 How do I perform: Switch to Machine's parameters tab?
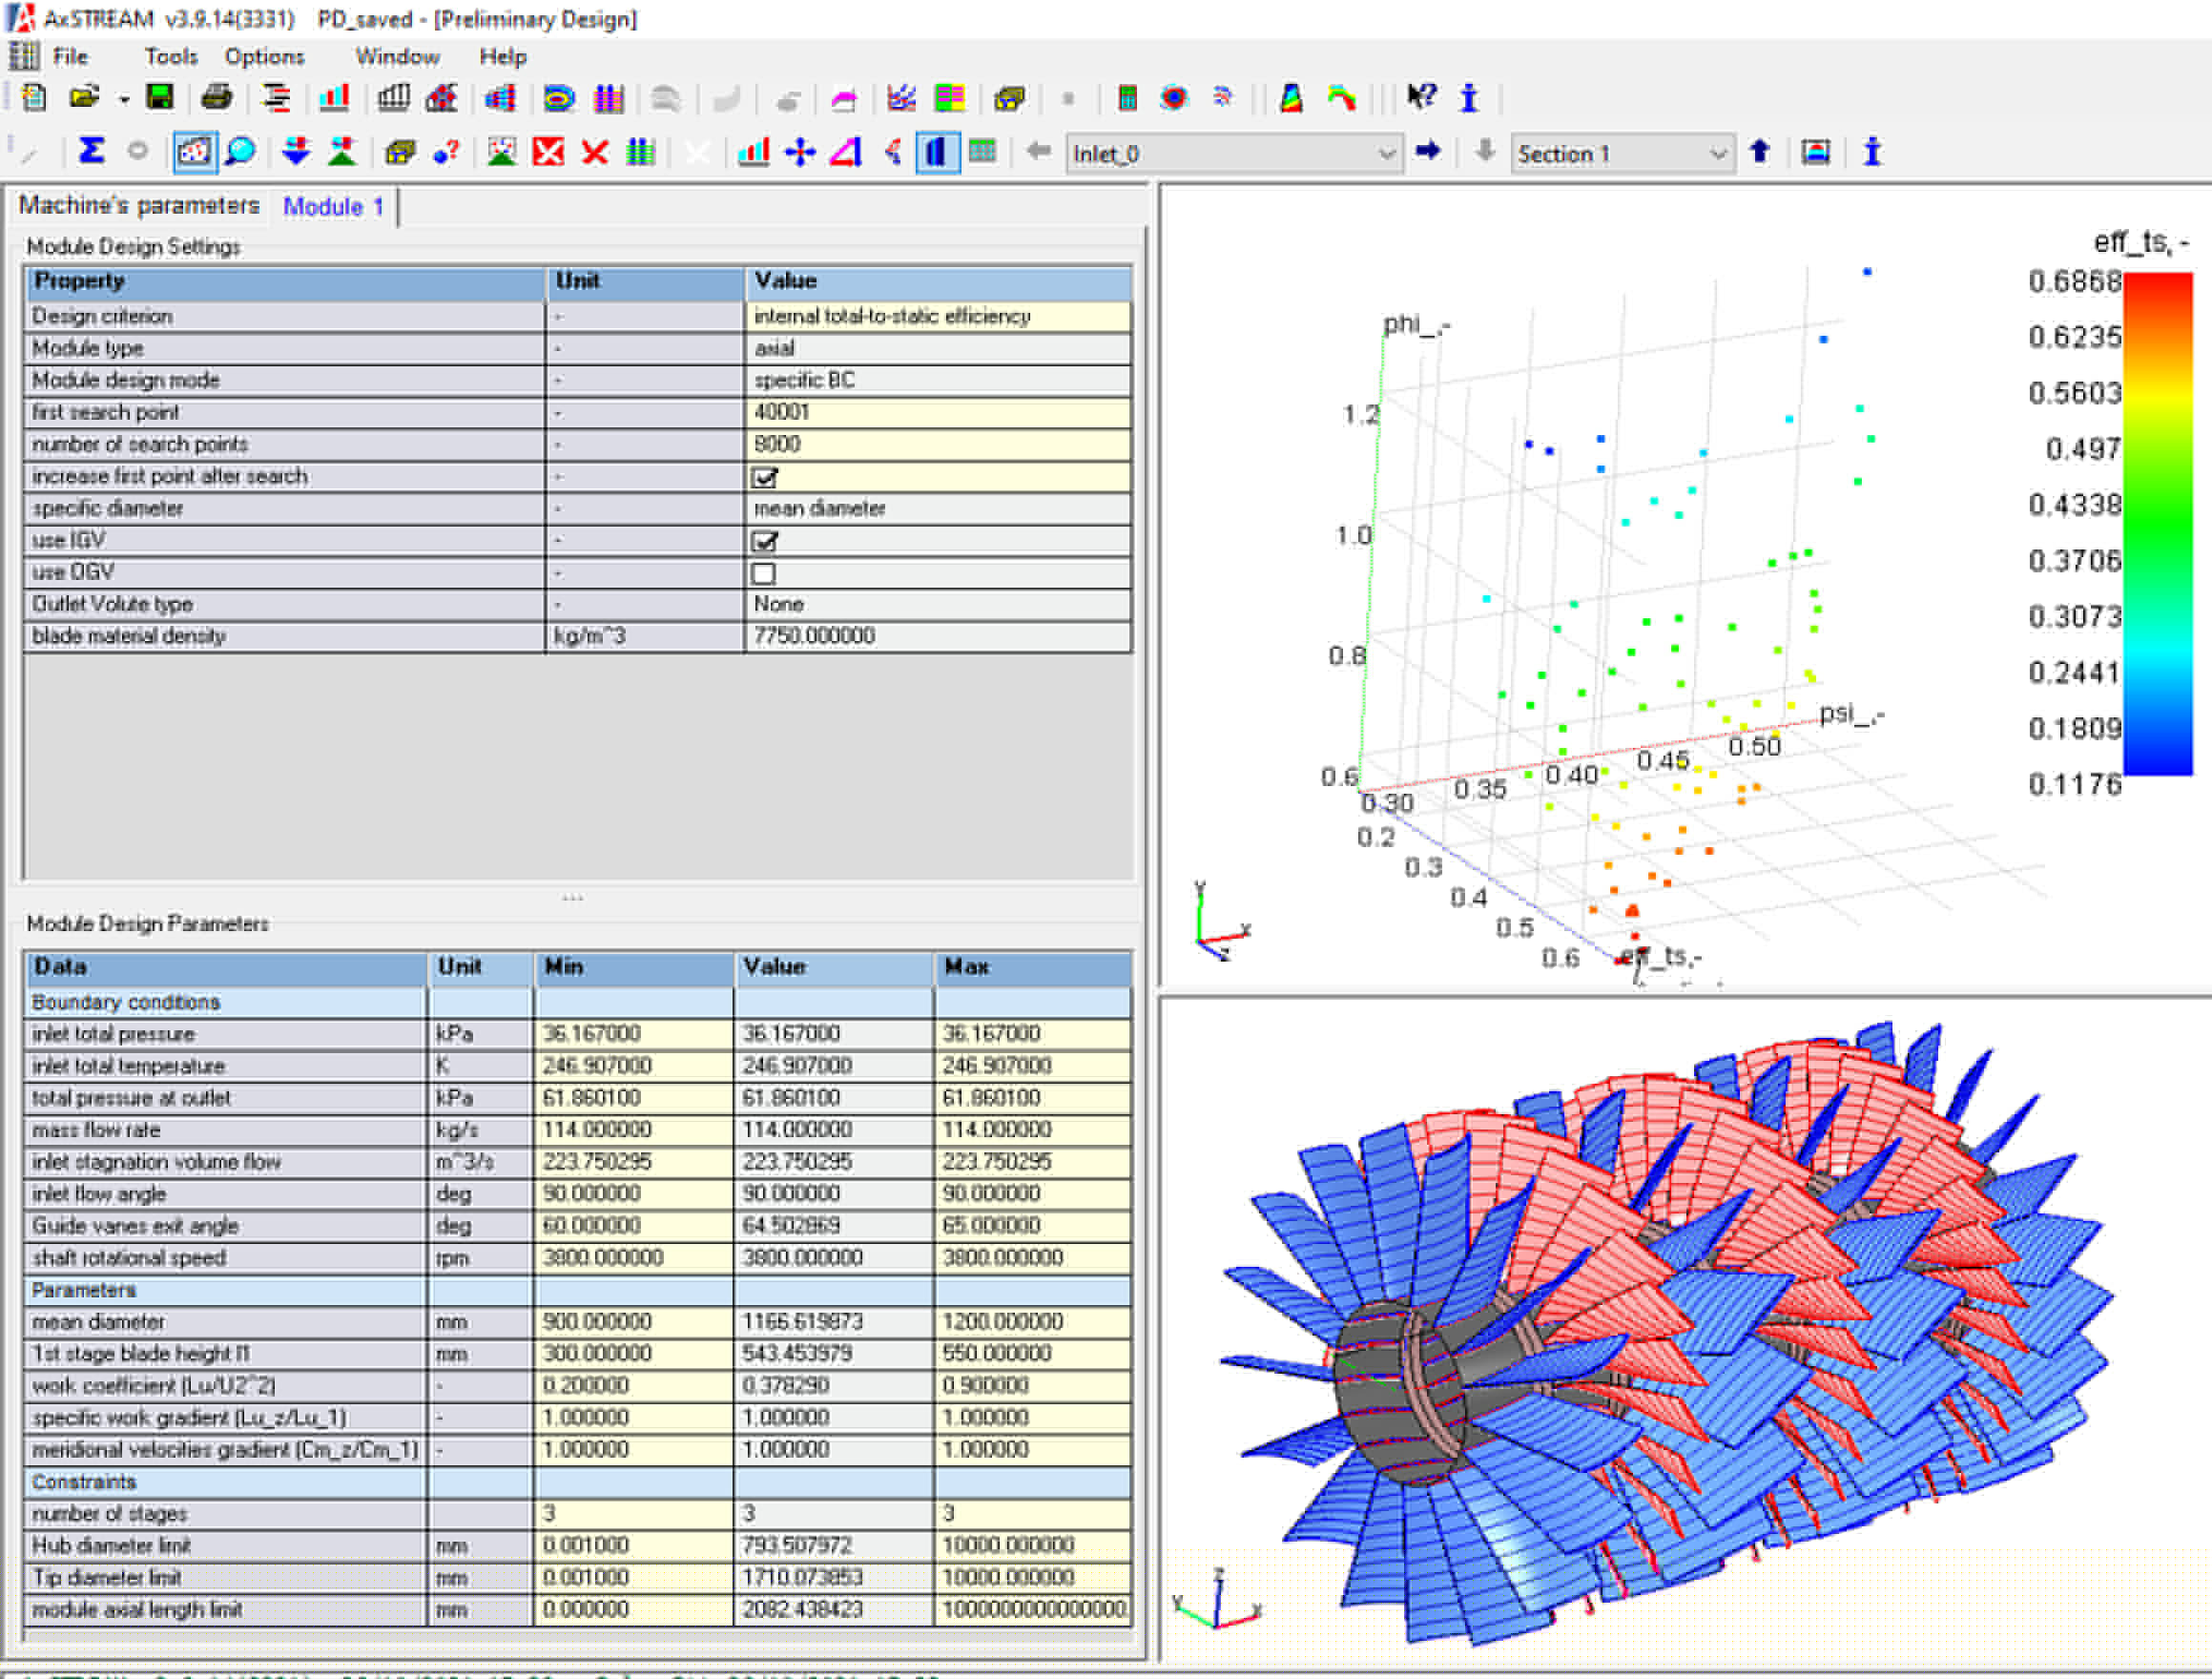coord(139,206)
